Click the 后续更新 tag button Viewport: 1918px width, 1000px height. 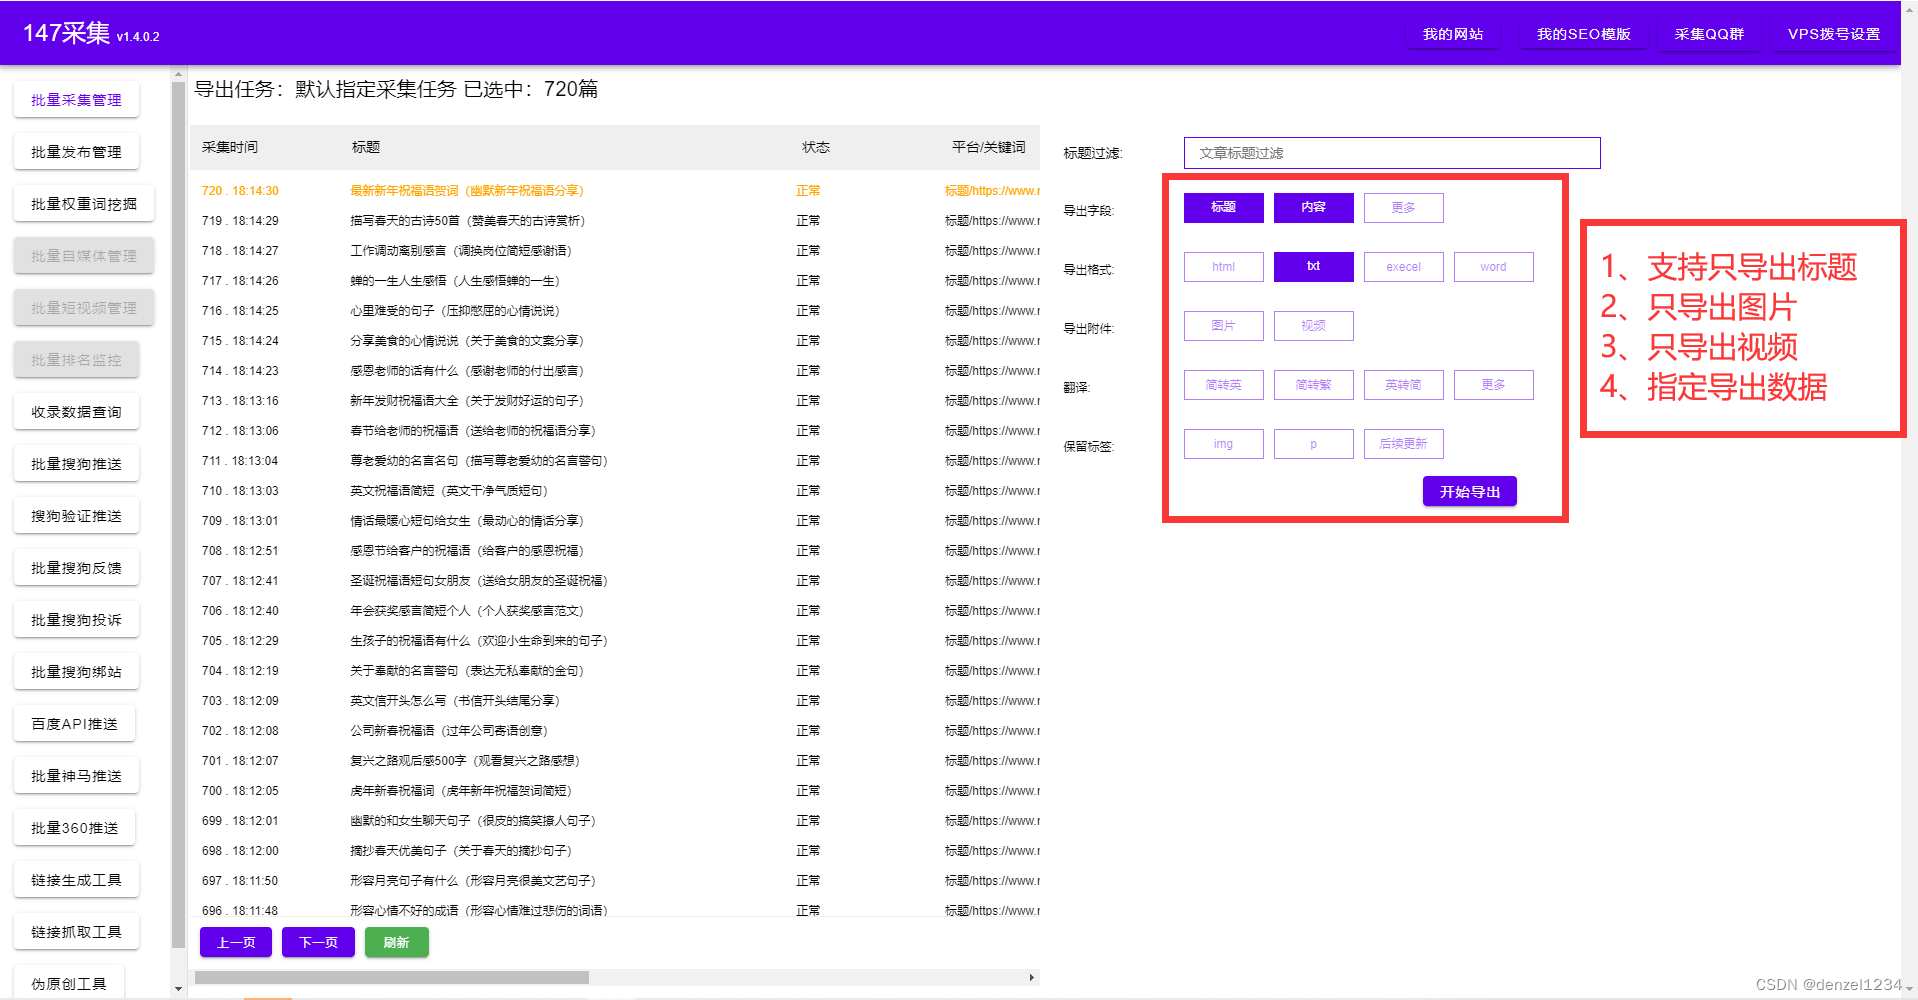point(1404,444)
